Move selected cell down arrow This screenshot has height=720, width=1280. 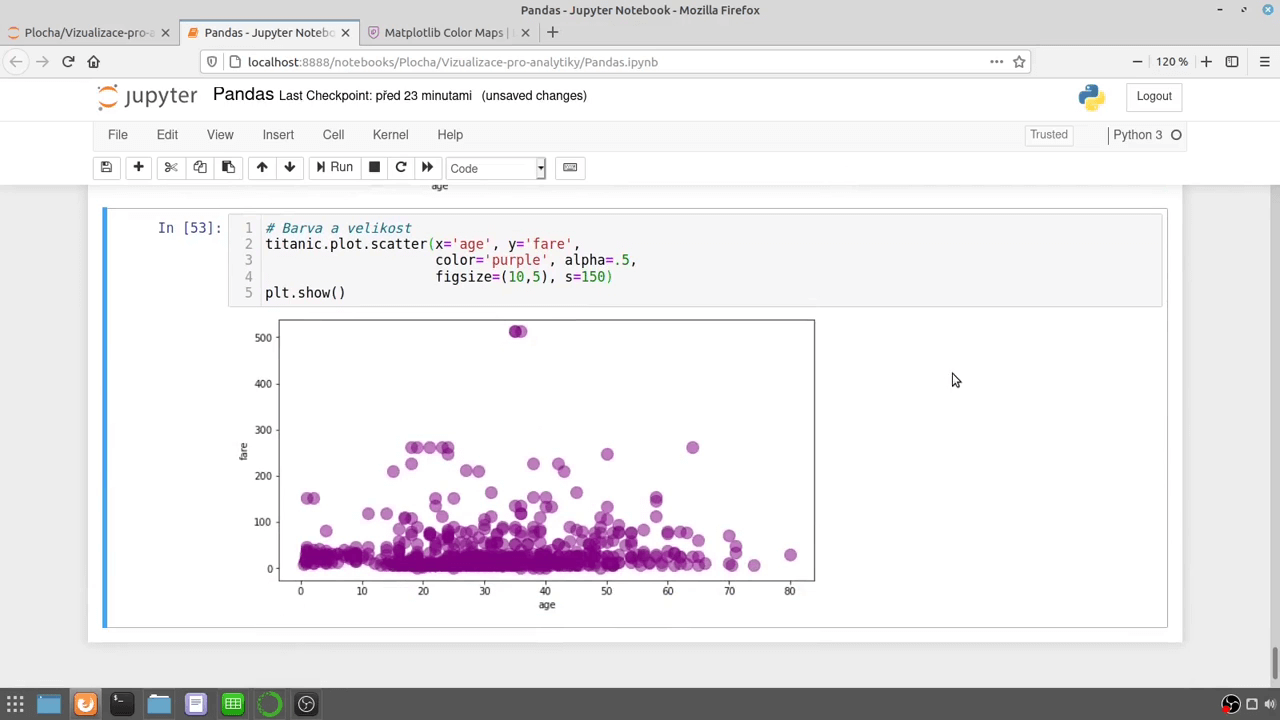[290, 168]
